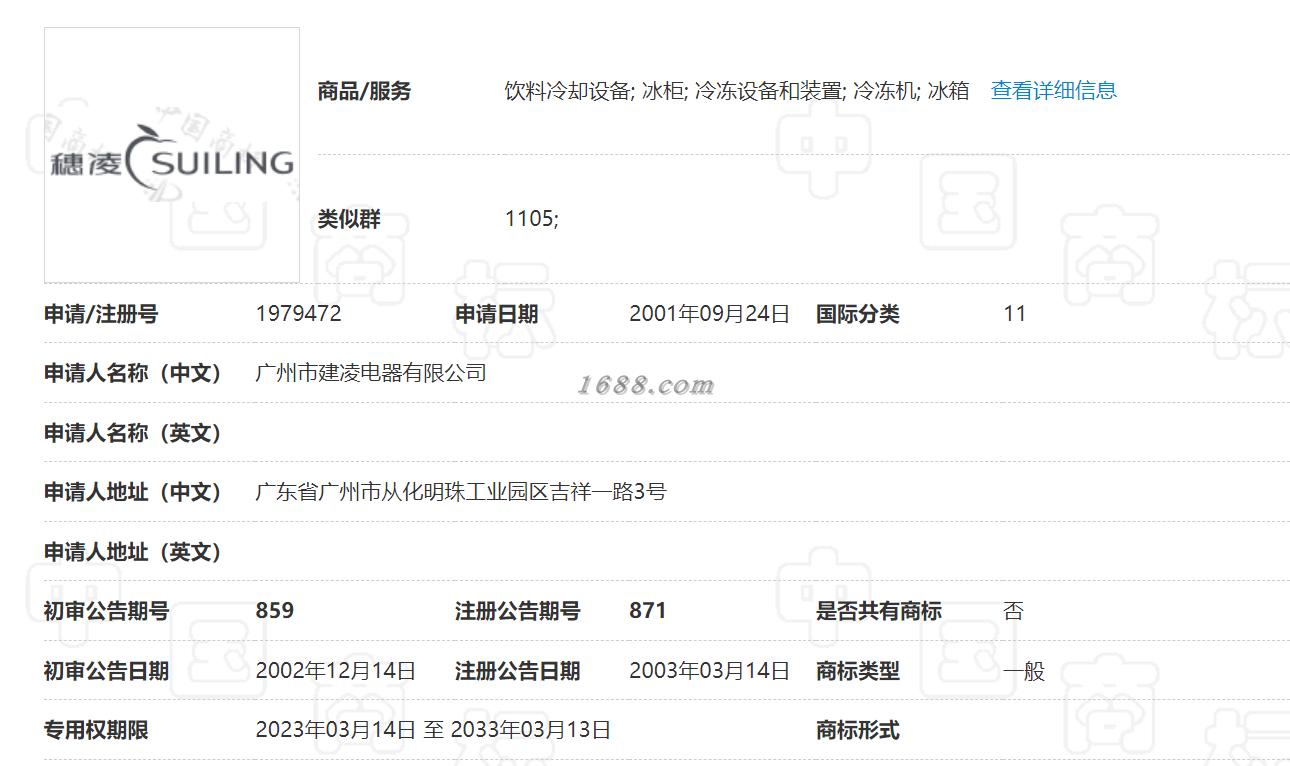Click the 申请日期 label
The image size is (1290, 766).
click(497, 314)
